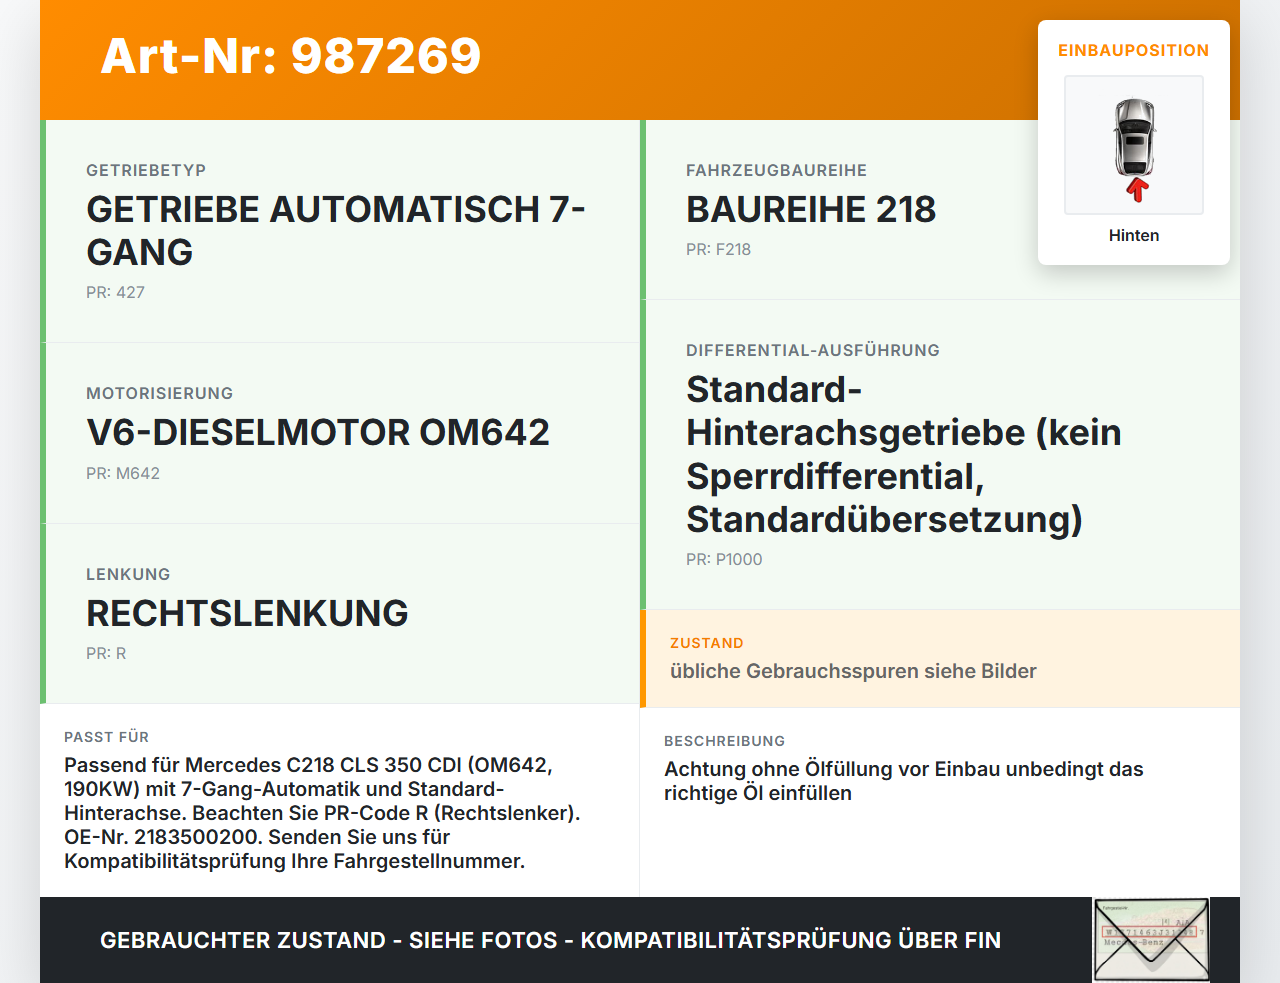Select GETRIEBE AUTOMATISCH 7-GANG text
The image size is (1280, 983).
336,231
